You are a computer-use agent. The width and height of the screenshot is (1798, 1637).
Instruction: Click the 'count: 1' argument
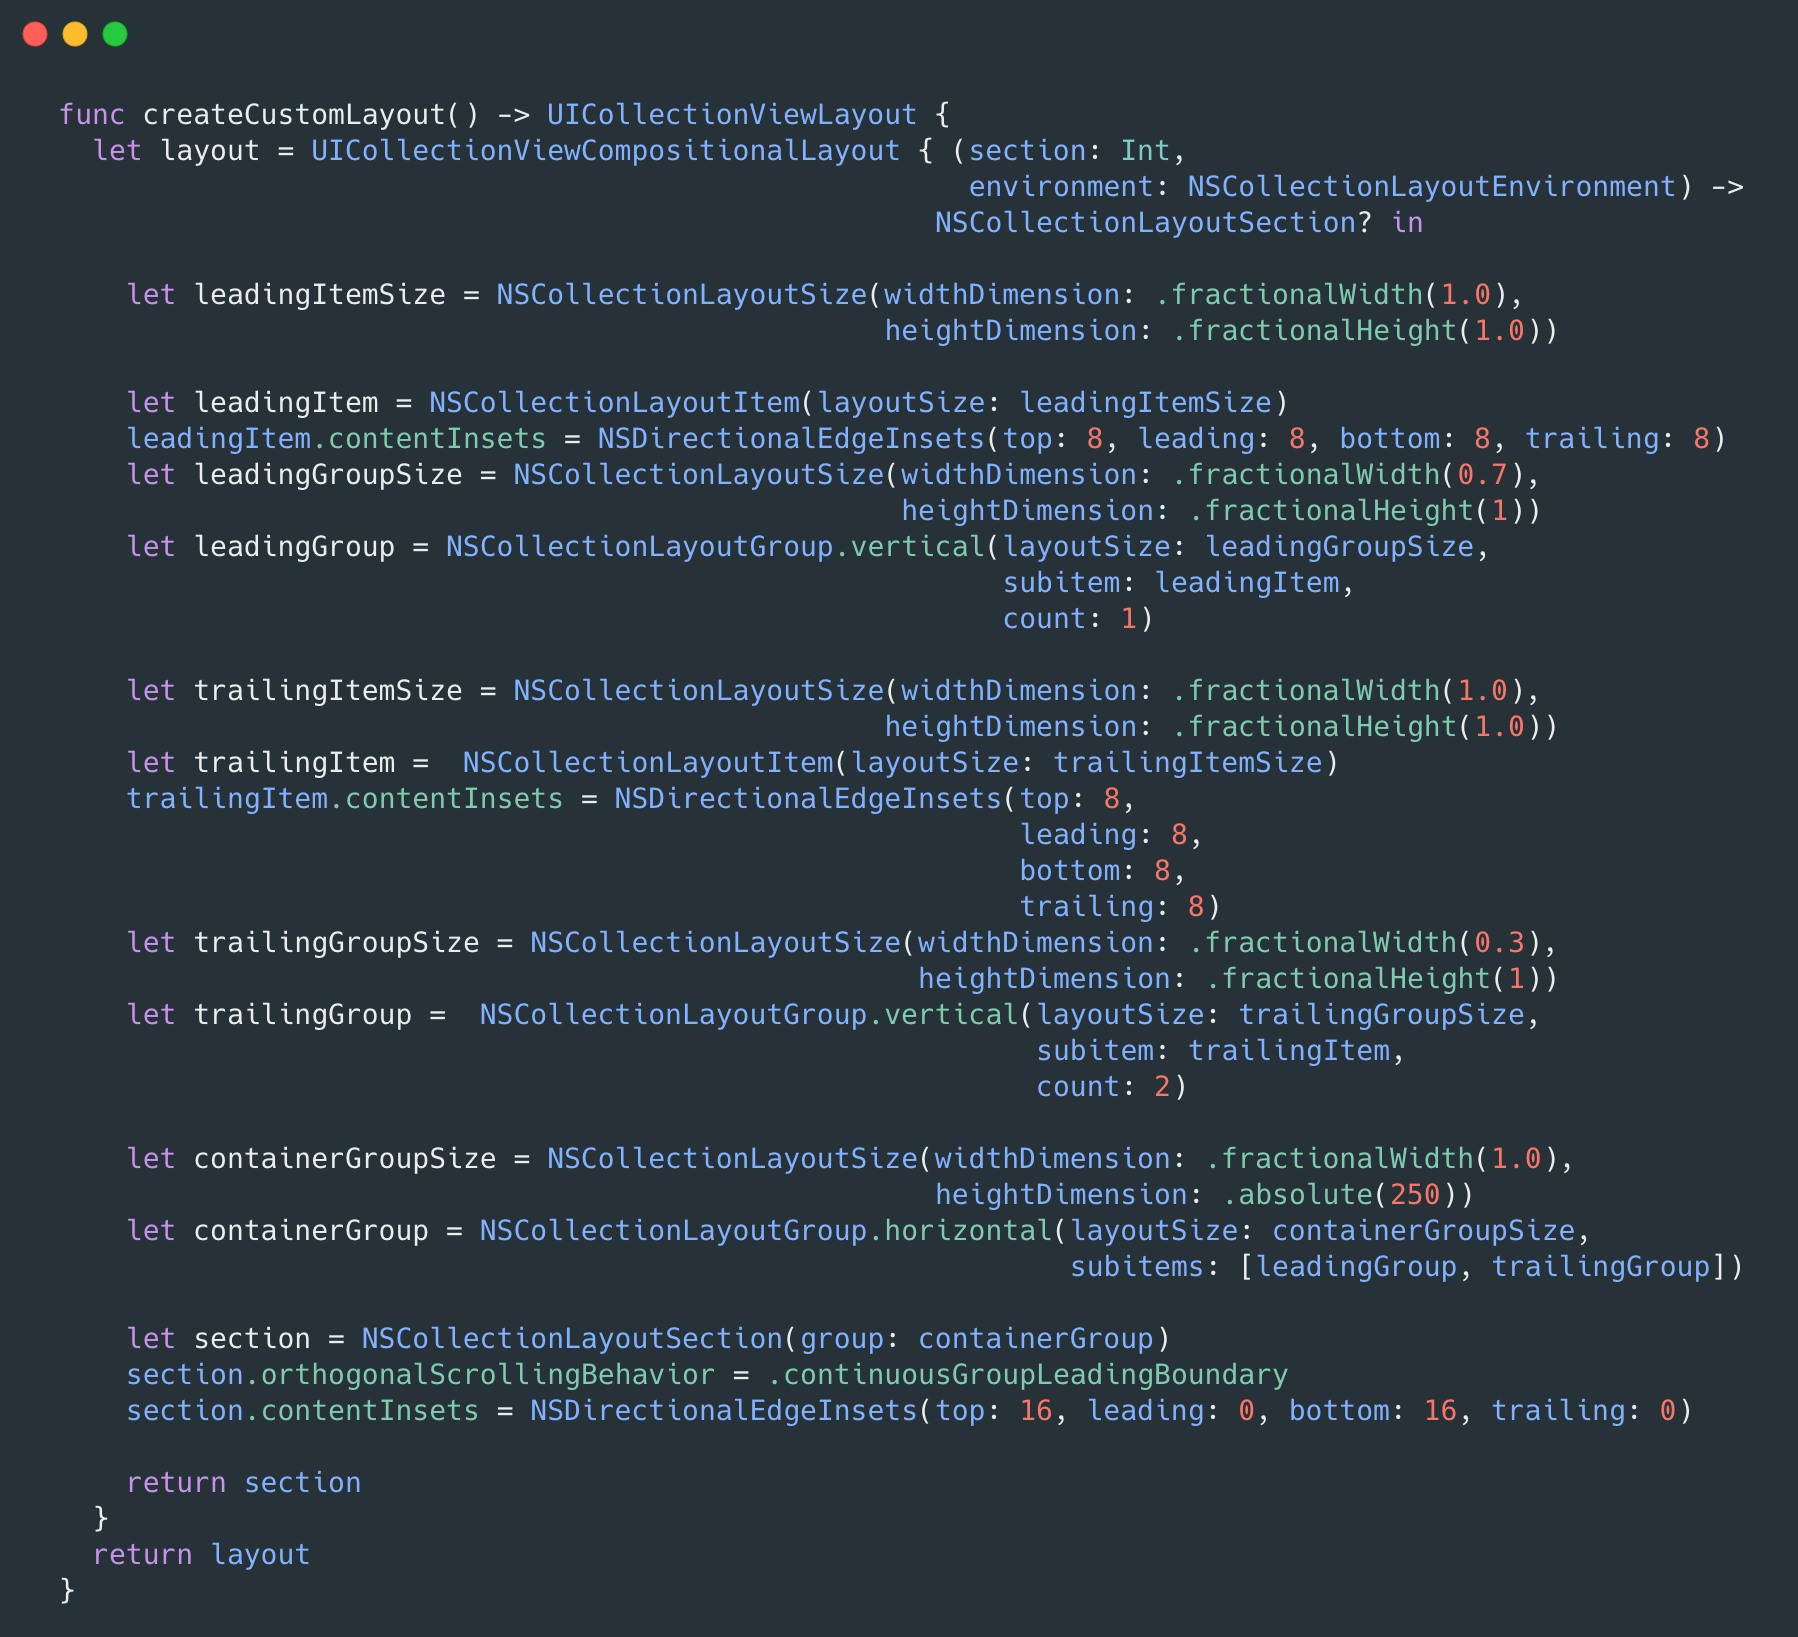click(1070, 619)
